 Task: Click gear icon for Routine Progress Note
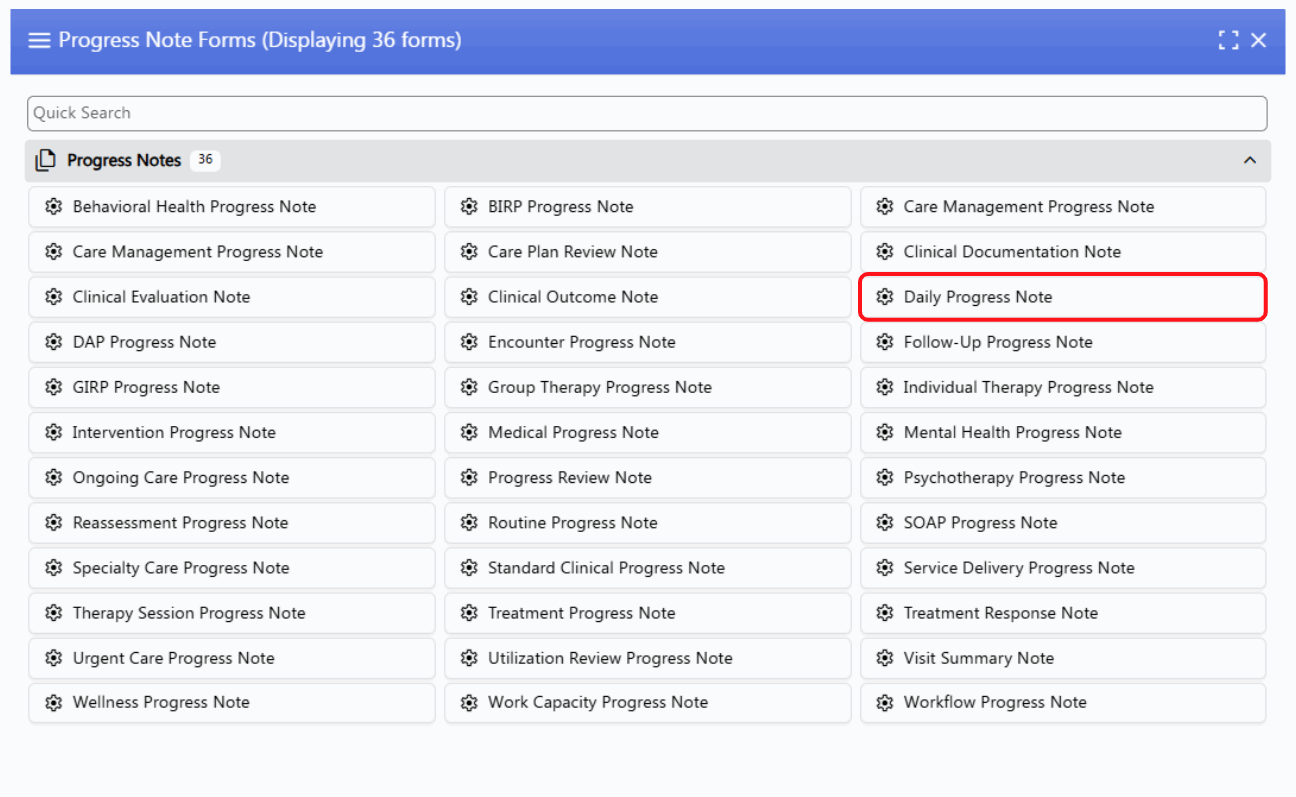[x=469, y=523]
